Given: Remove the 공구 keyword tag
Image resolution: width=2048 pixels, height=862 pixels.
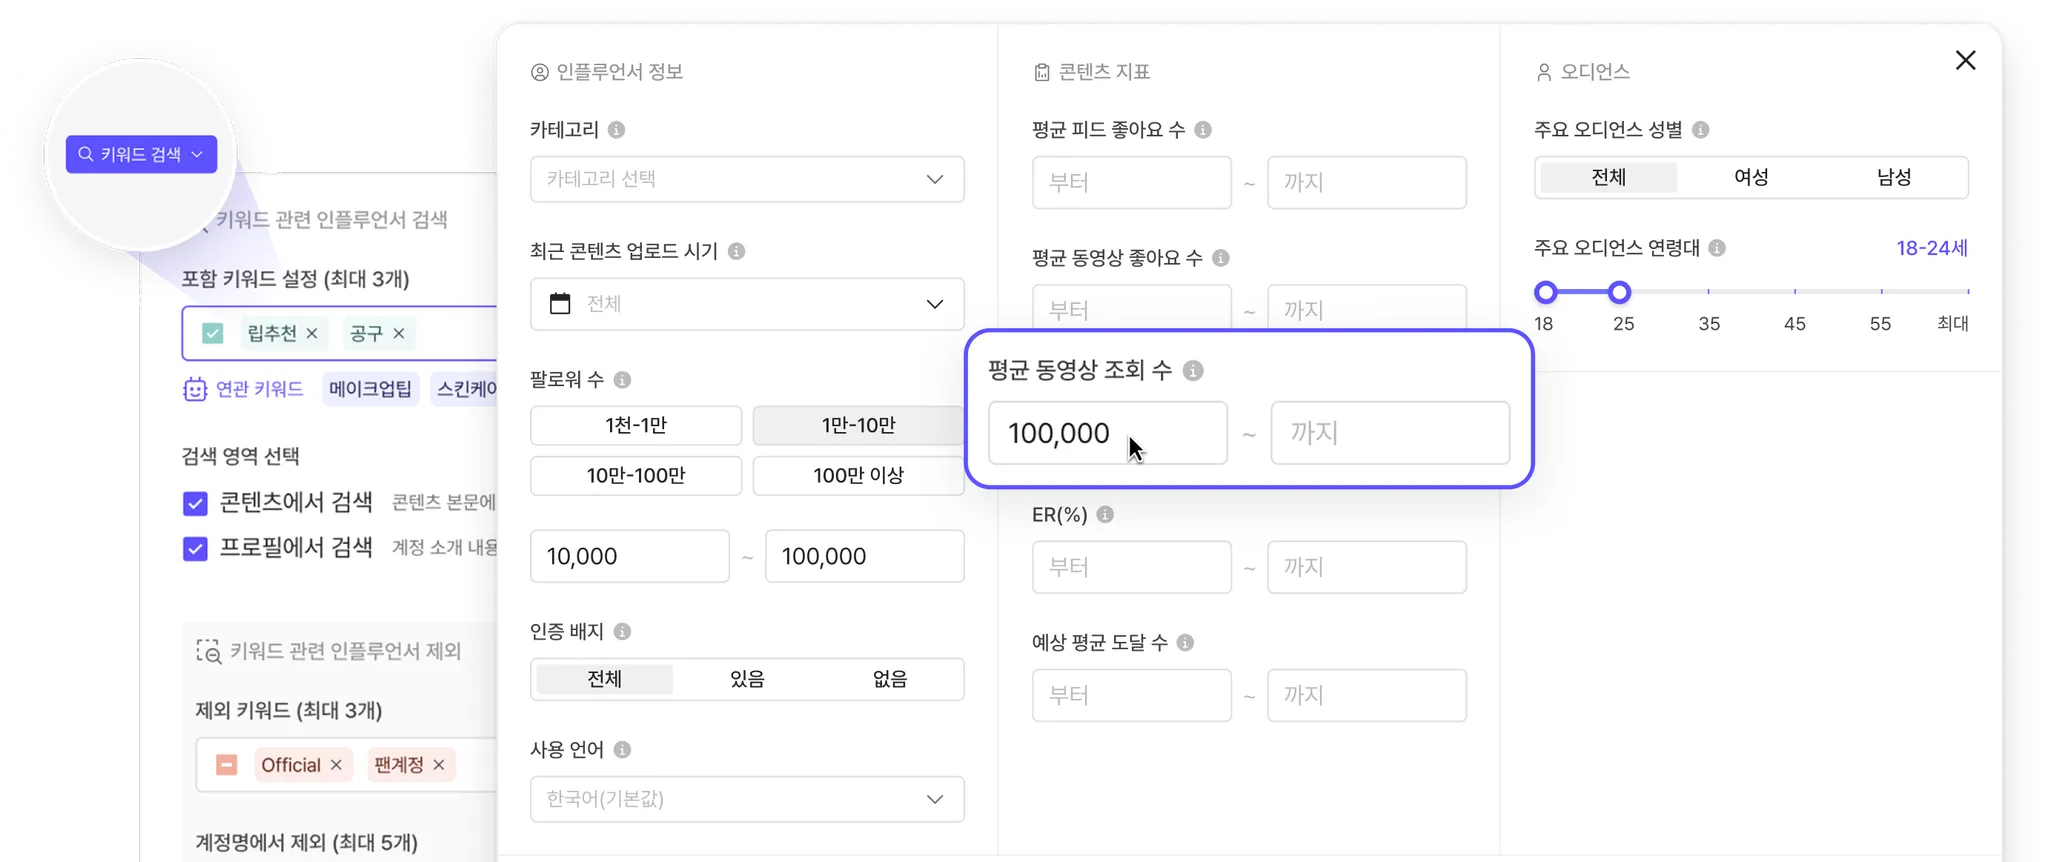Looking at the screenshot, I should pos(399,334).
